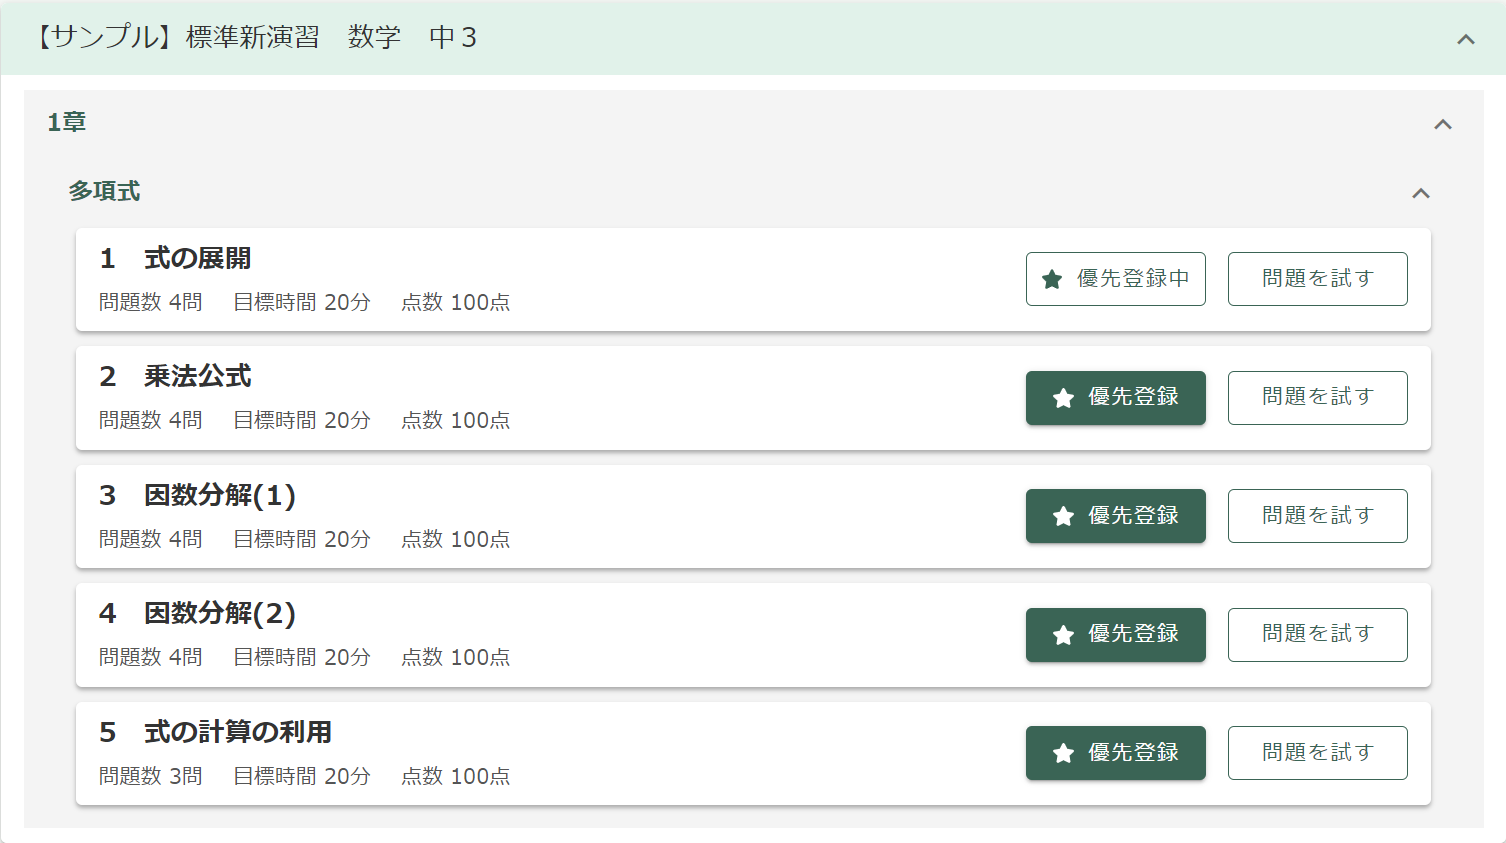Register 式の計算の利用 as priority

coord(1115,753)
